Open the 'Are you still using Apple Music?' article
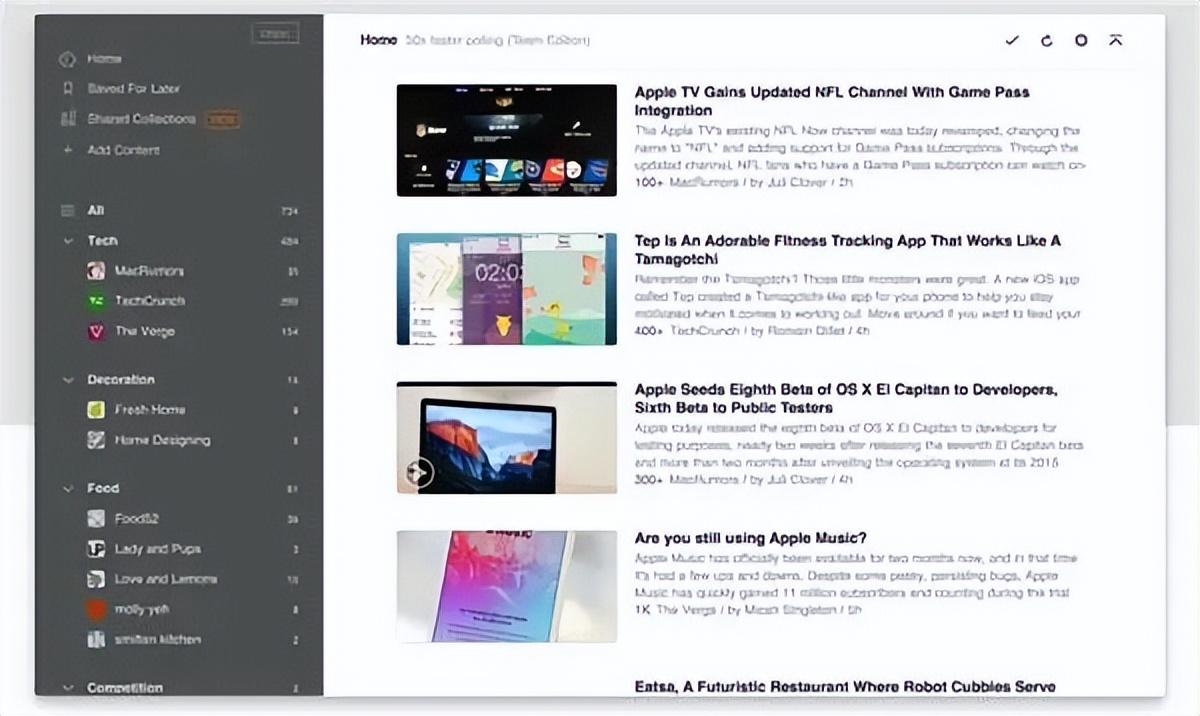This screenshot has width=1200, height=716. tap(750, 538)
